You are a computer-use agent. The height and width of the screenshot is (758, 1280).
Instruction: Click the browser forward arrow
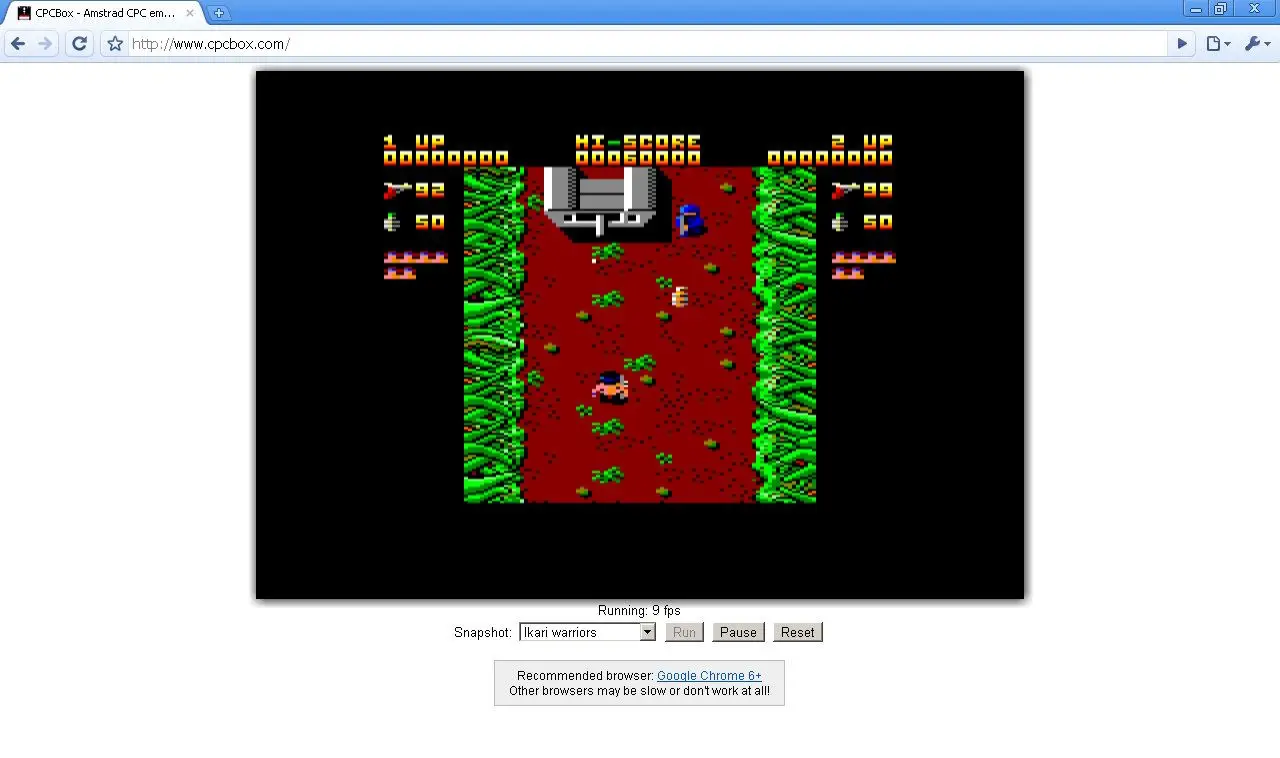tap(45, 44)
